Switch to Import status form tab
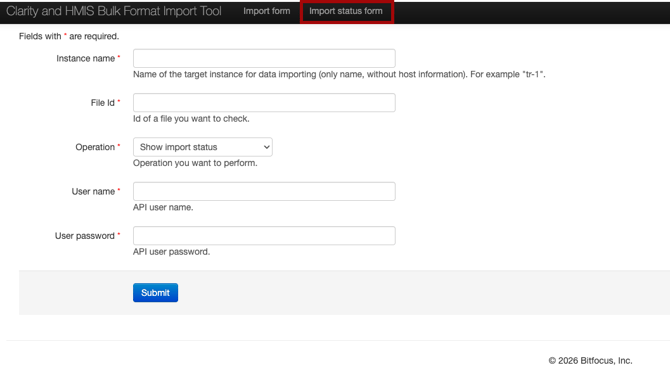Viewport: 670px width, 389px height. pos(346,11)
